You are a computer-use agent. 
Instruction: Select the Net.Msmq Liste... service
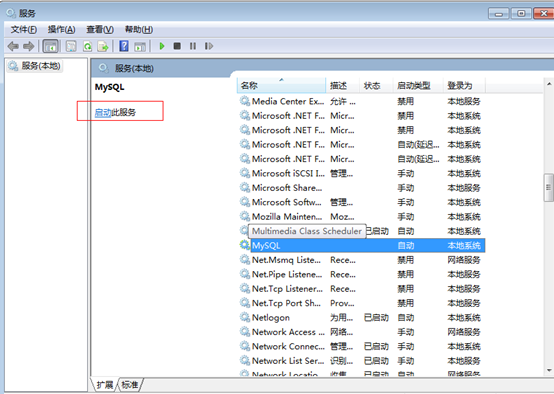coord(362,260)
